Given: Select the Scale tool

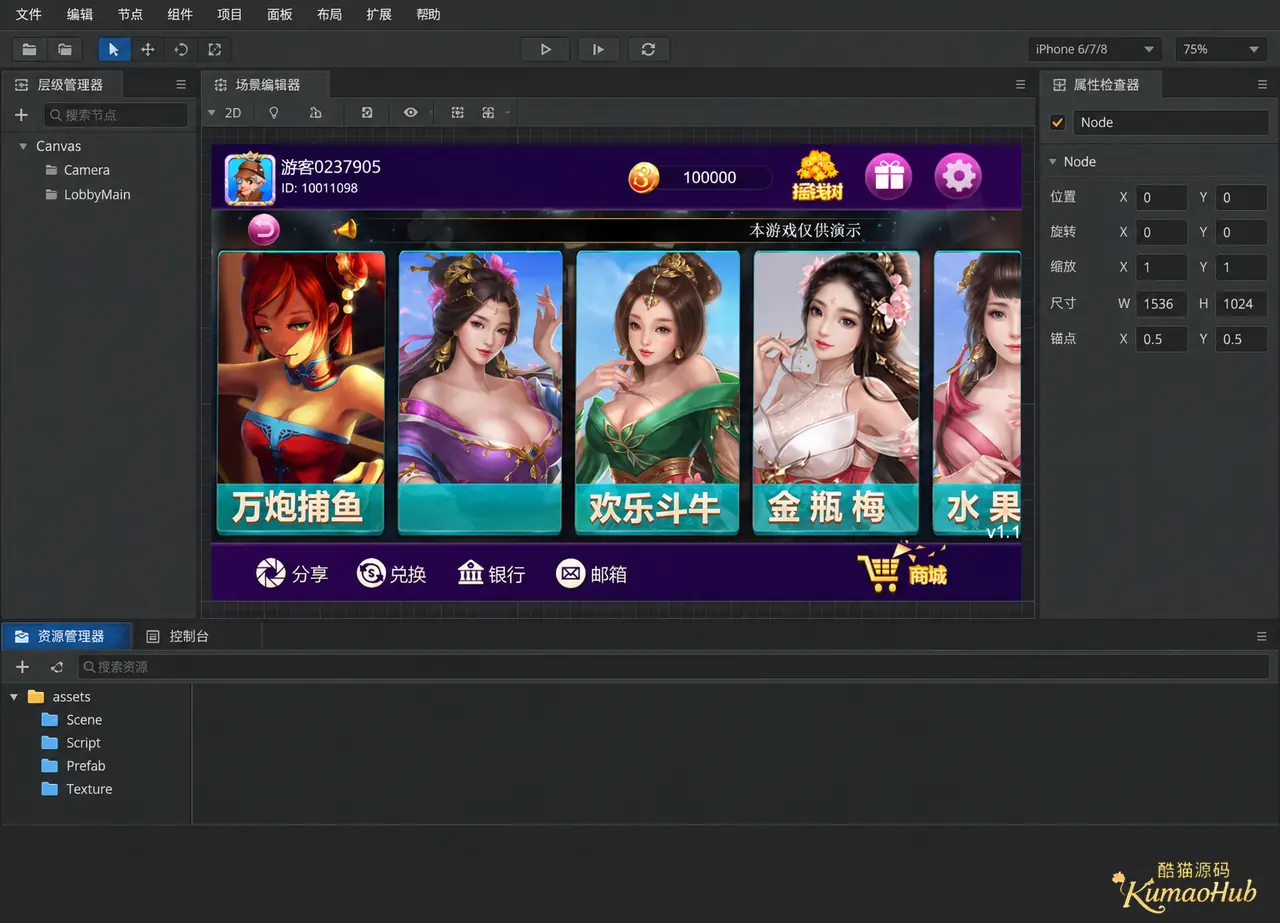Looking at the screenshot, I should (215, 49).
